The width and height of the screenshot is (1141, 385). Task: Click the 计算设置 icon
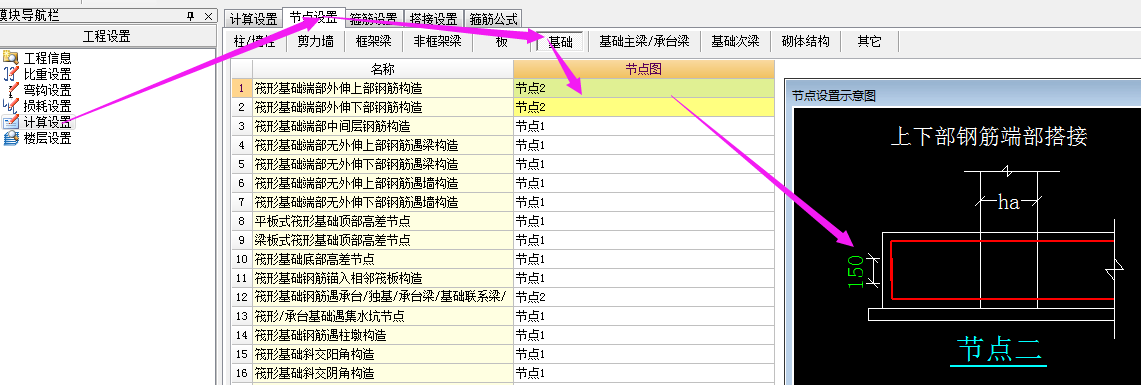click(11, 122)
